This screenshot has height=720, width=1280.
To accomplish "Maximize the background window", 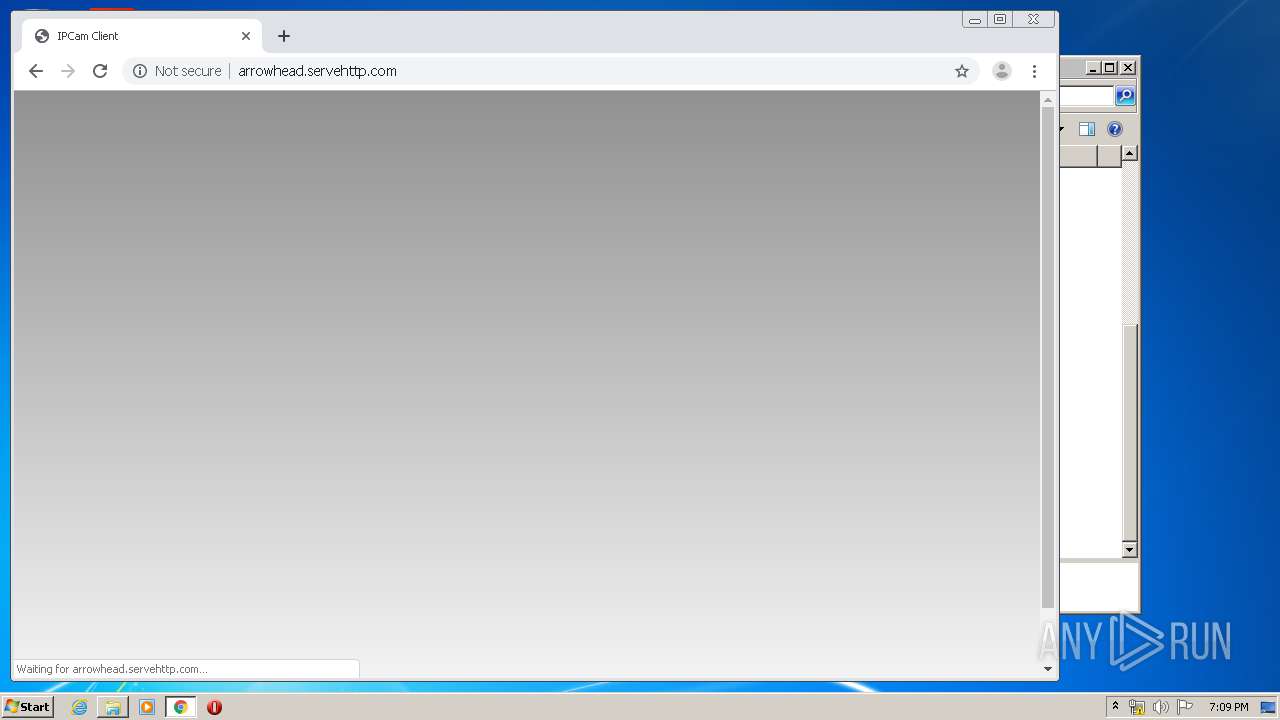I will coord(1110,68).
